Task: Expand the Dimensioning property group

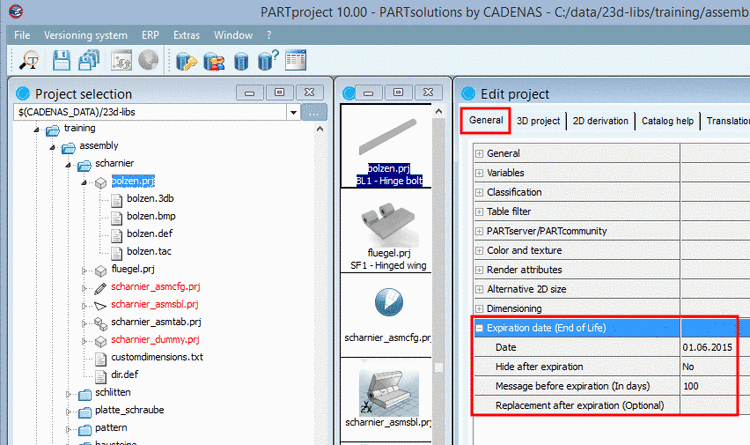Action: pyautogui.click(x=479, y=309)
